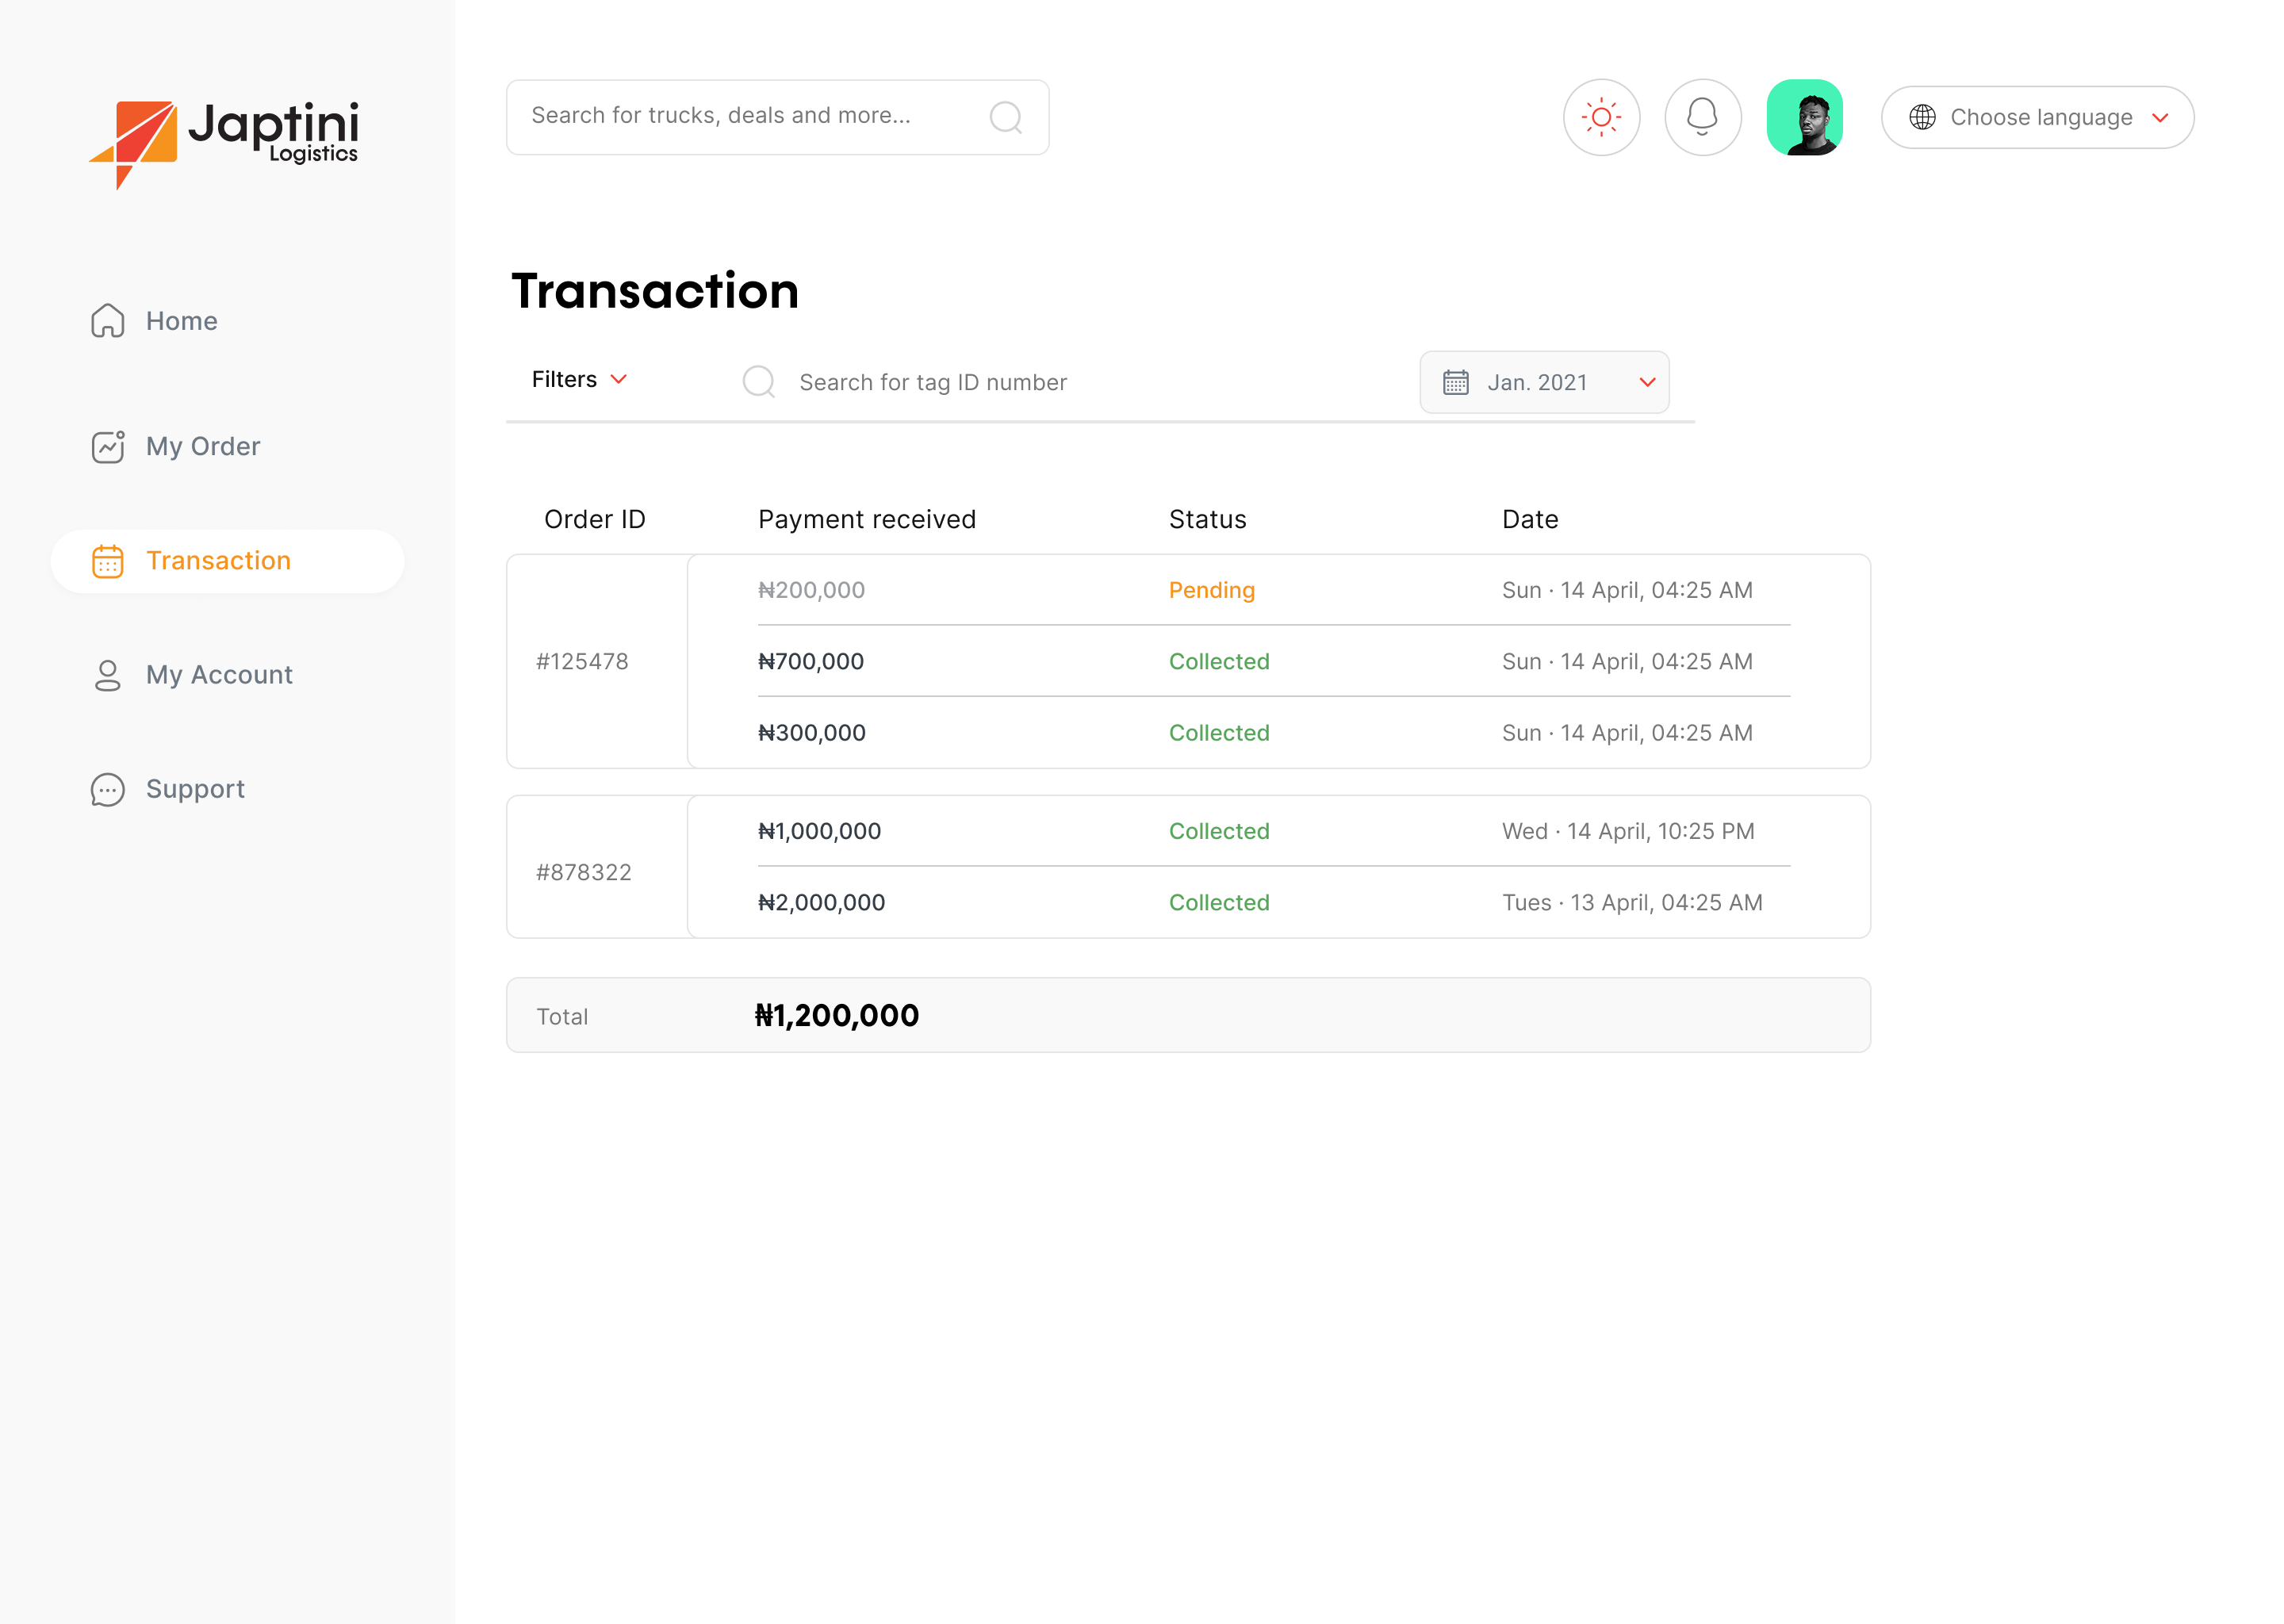The width and height of the screenshot is (2284, 1624).
Task: Focus the Search for trucks, deals field
Action: 778,117
